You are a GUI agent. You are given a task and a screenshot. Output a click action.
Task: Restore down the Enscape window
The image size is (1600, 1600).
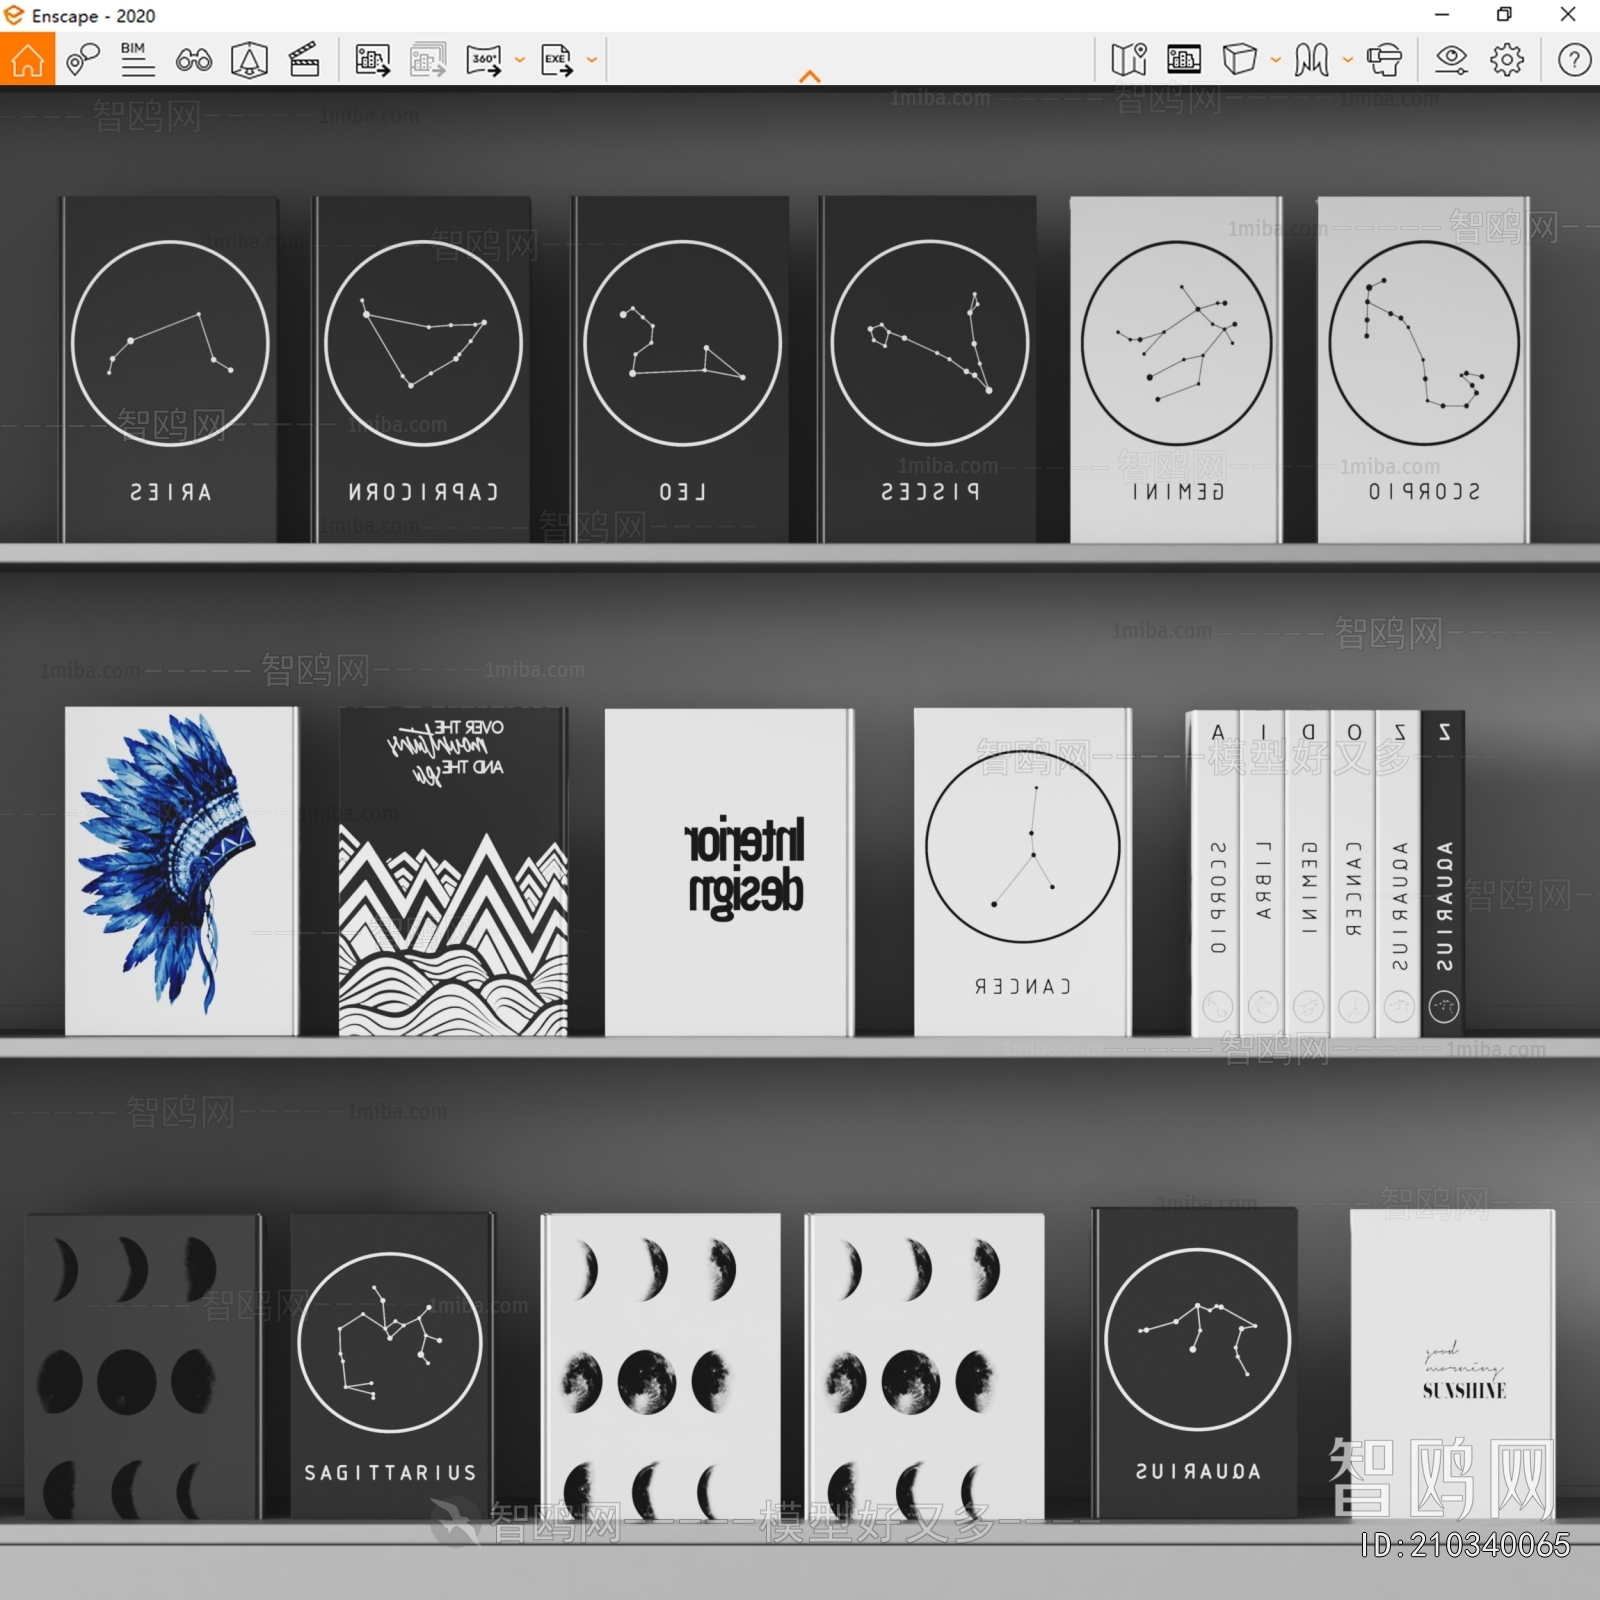[1504, 14]
